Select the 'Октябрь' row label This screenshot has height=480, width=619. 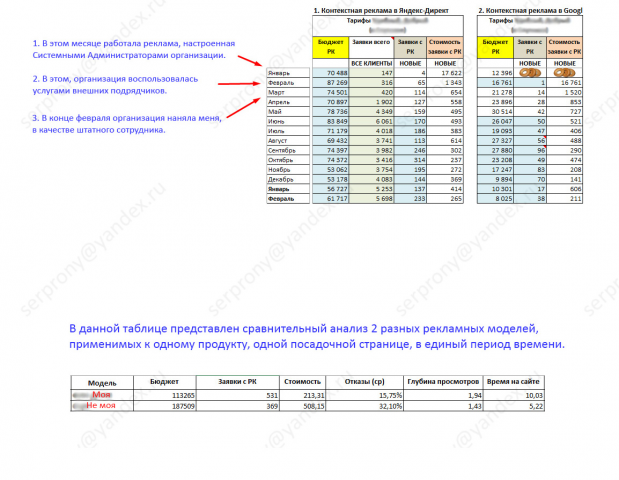288,160
